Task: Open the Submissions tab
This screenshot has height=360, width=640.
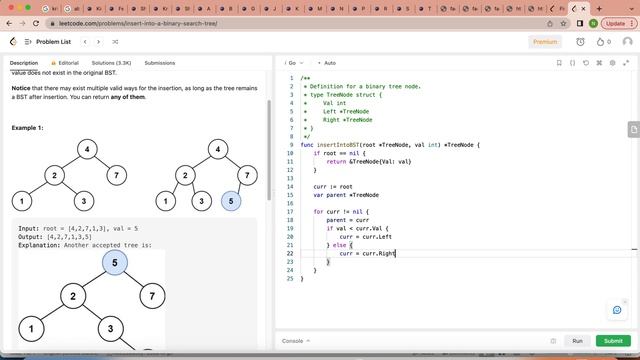Action: click(160, 63)
